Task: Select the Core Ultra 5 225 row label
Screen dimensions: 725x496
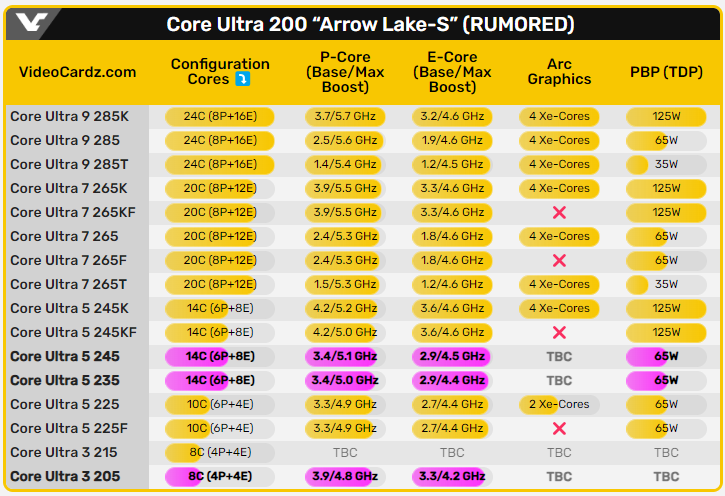Action: pyautogui.click(x=64, y=404)
